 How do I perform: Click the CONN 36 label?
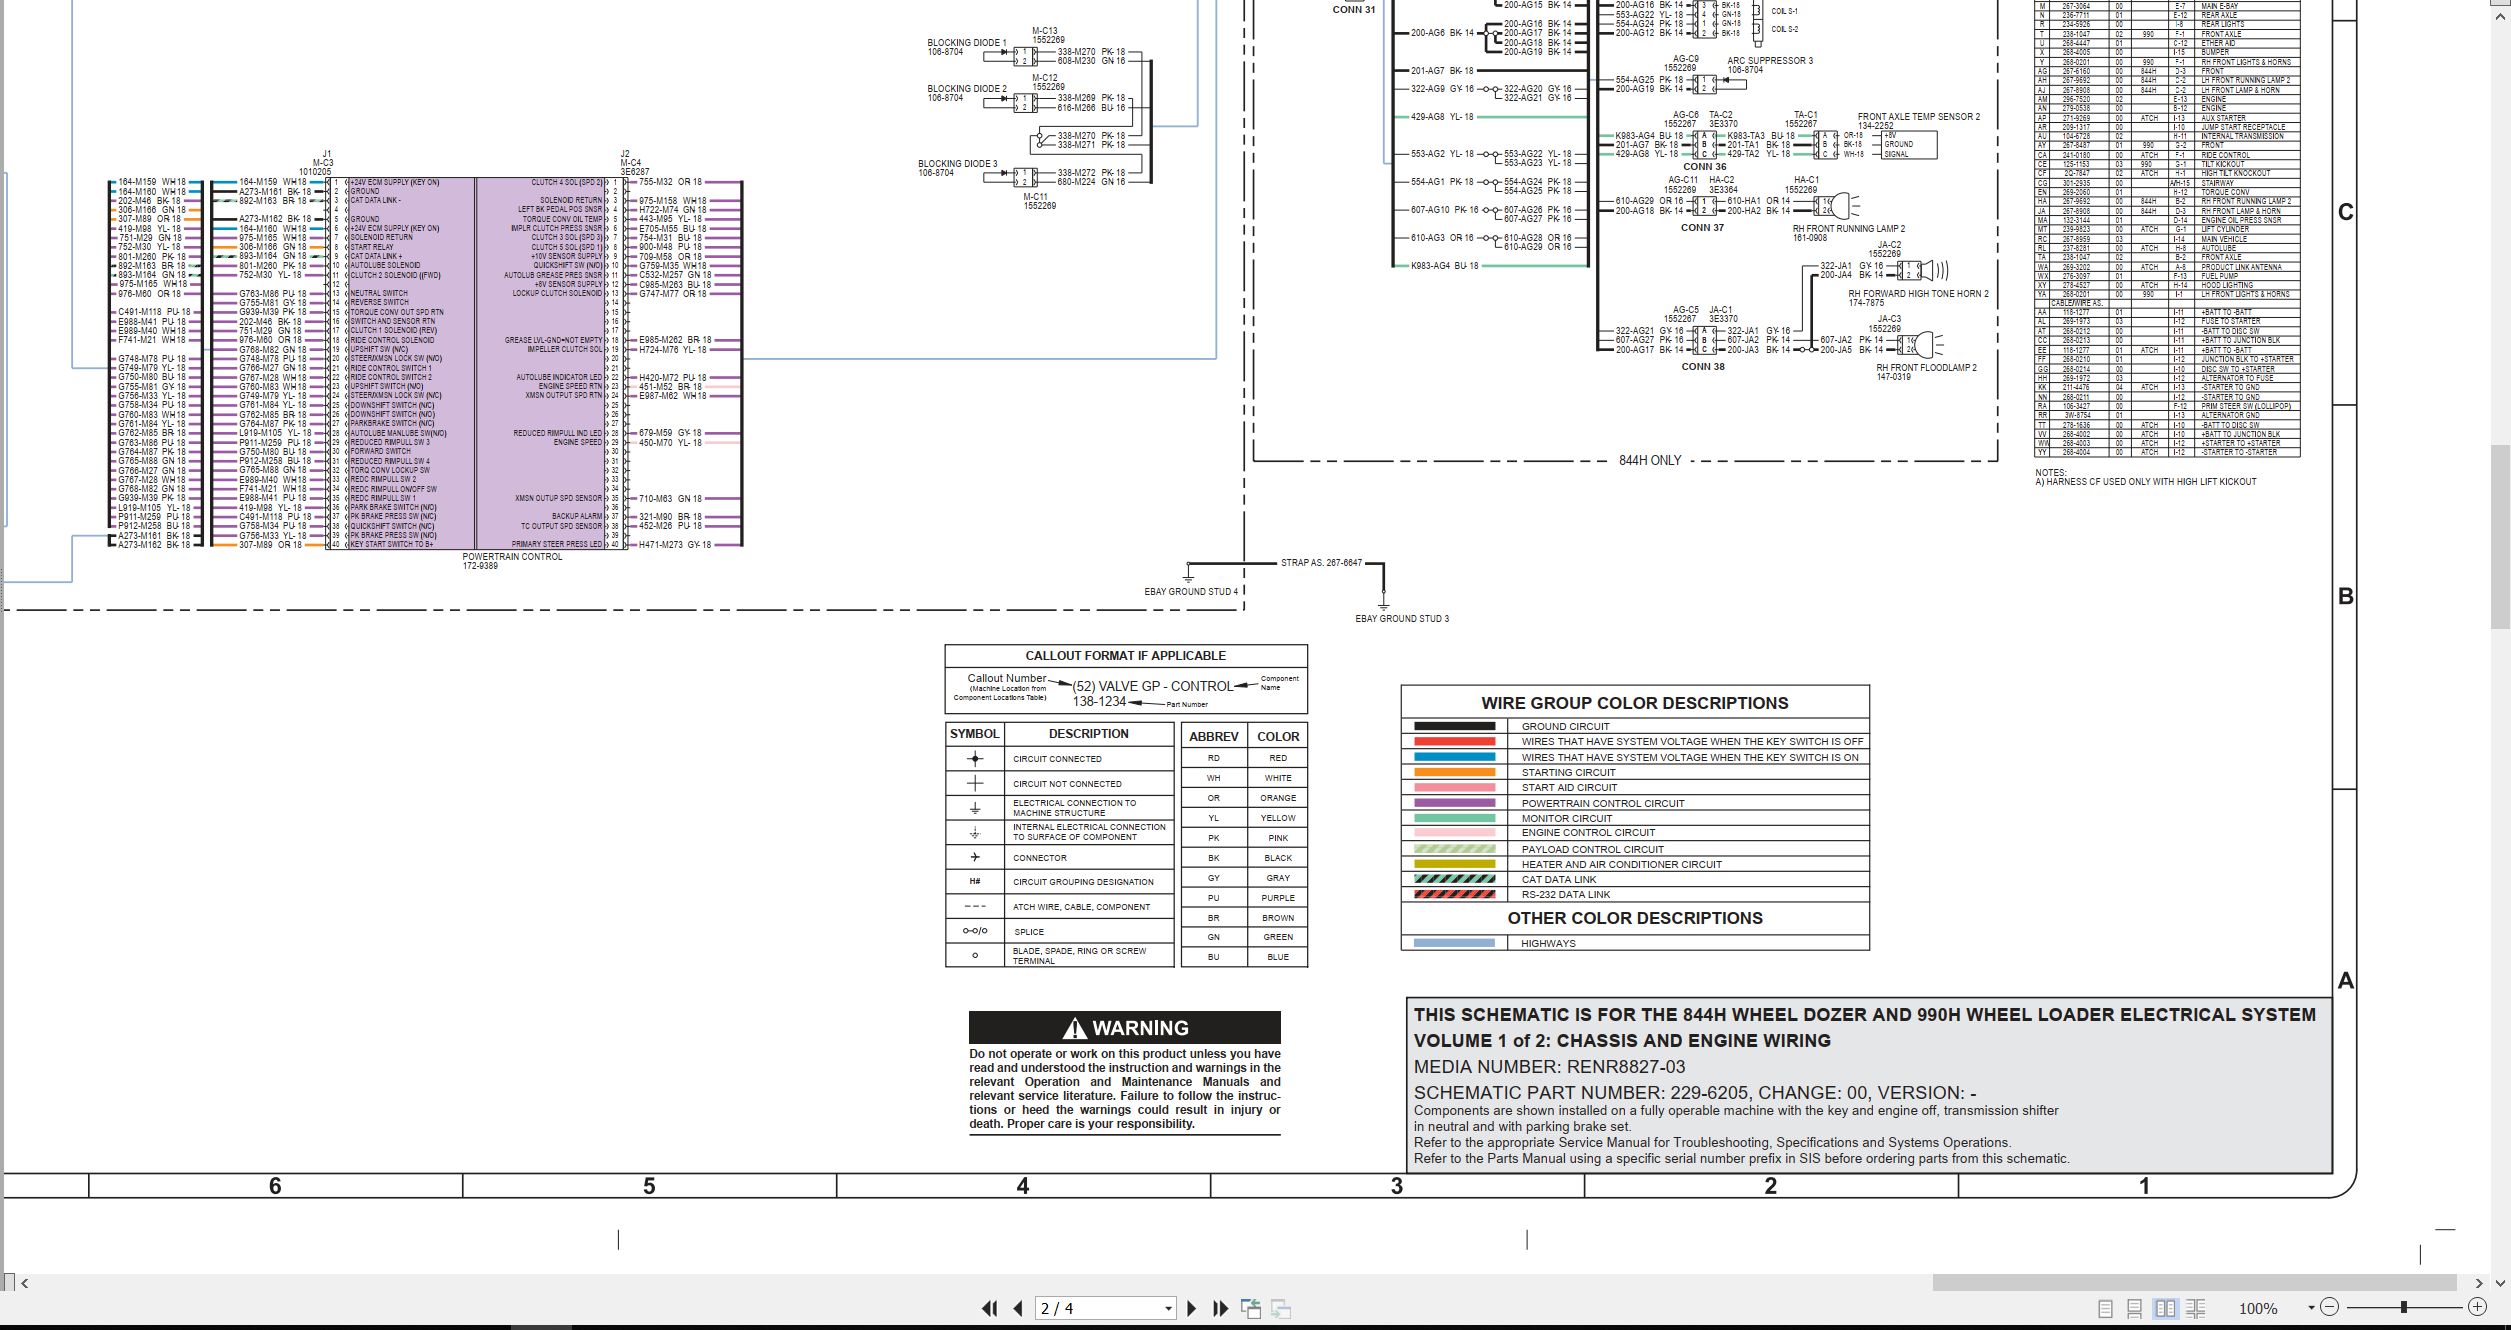click(x=1704, y=167)
